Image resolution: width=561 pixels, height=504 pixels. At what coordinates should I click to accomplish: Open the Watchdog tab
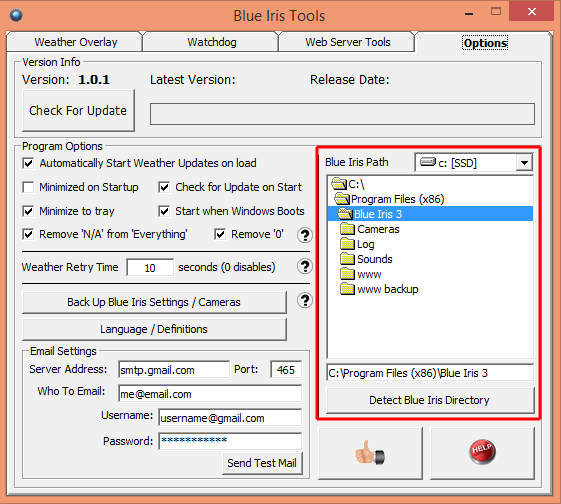click(x=212, y=42)
